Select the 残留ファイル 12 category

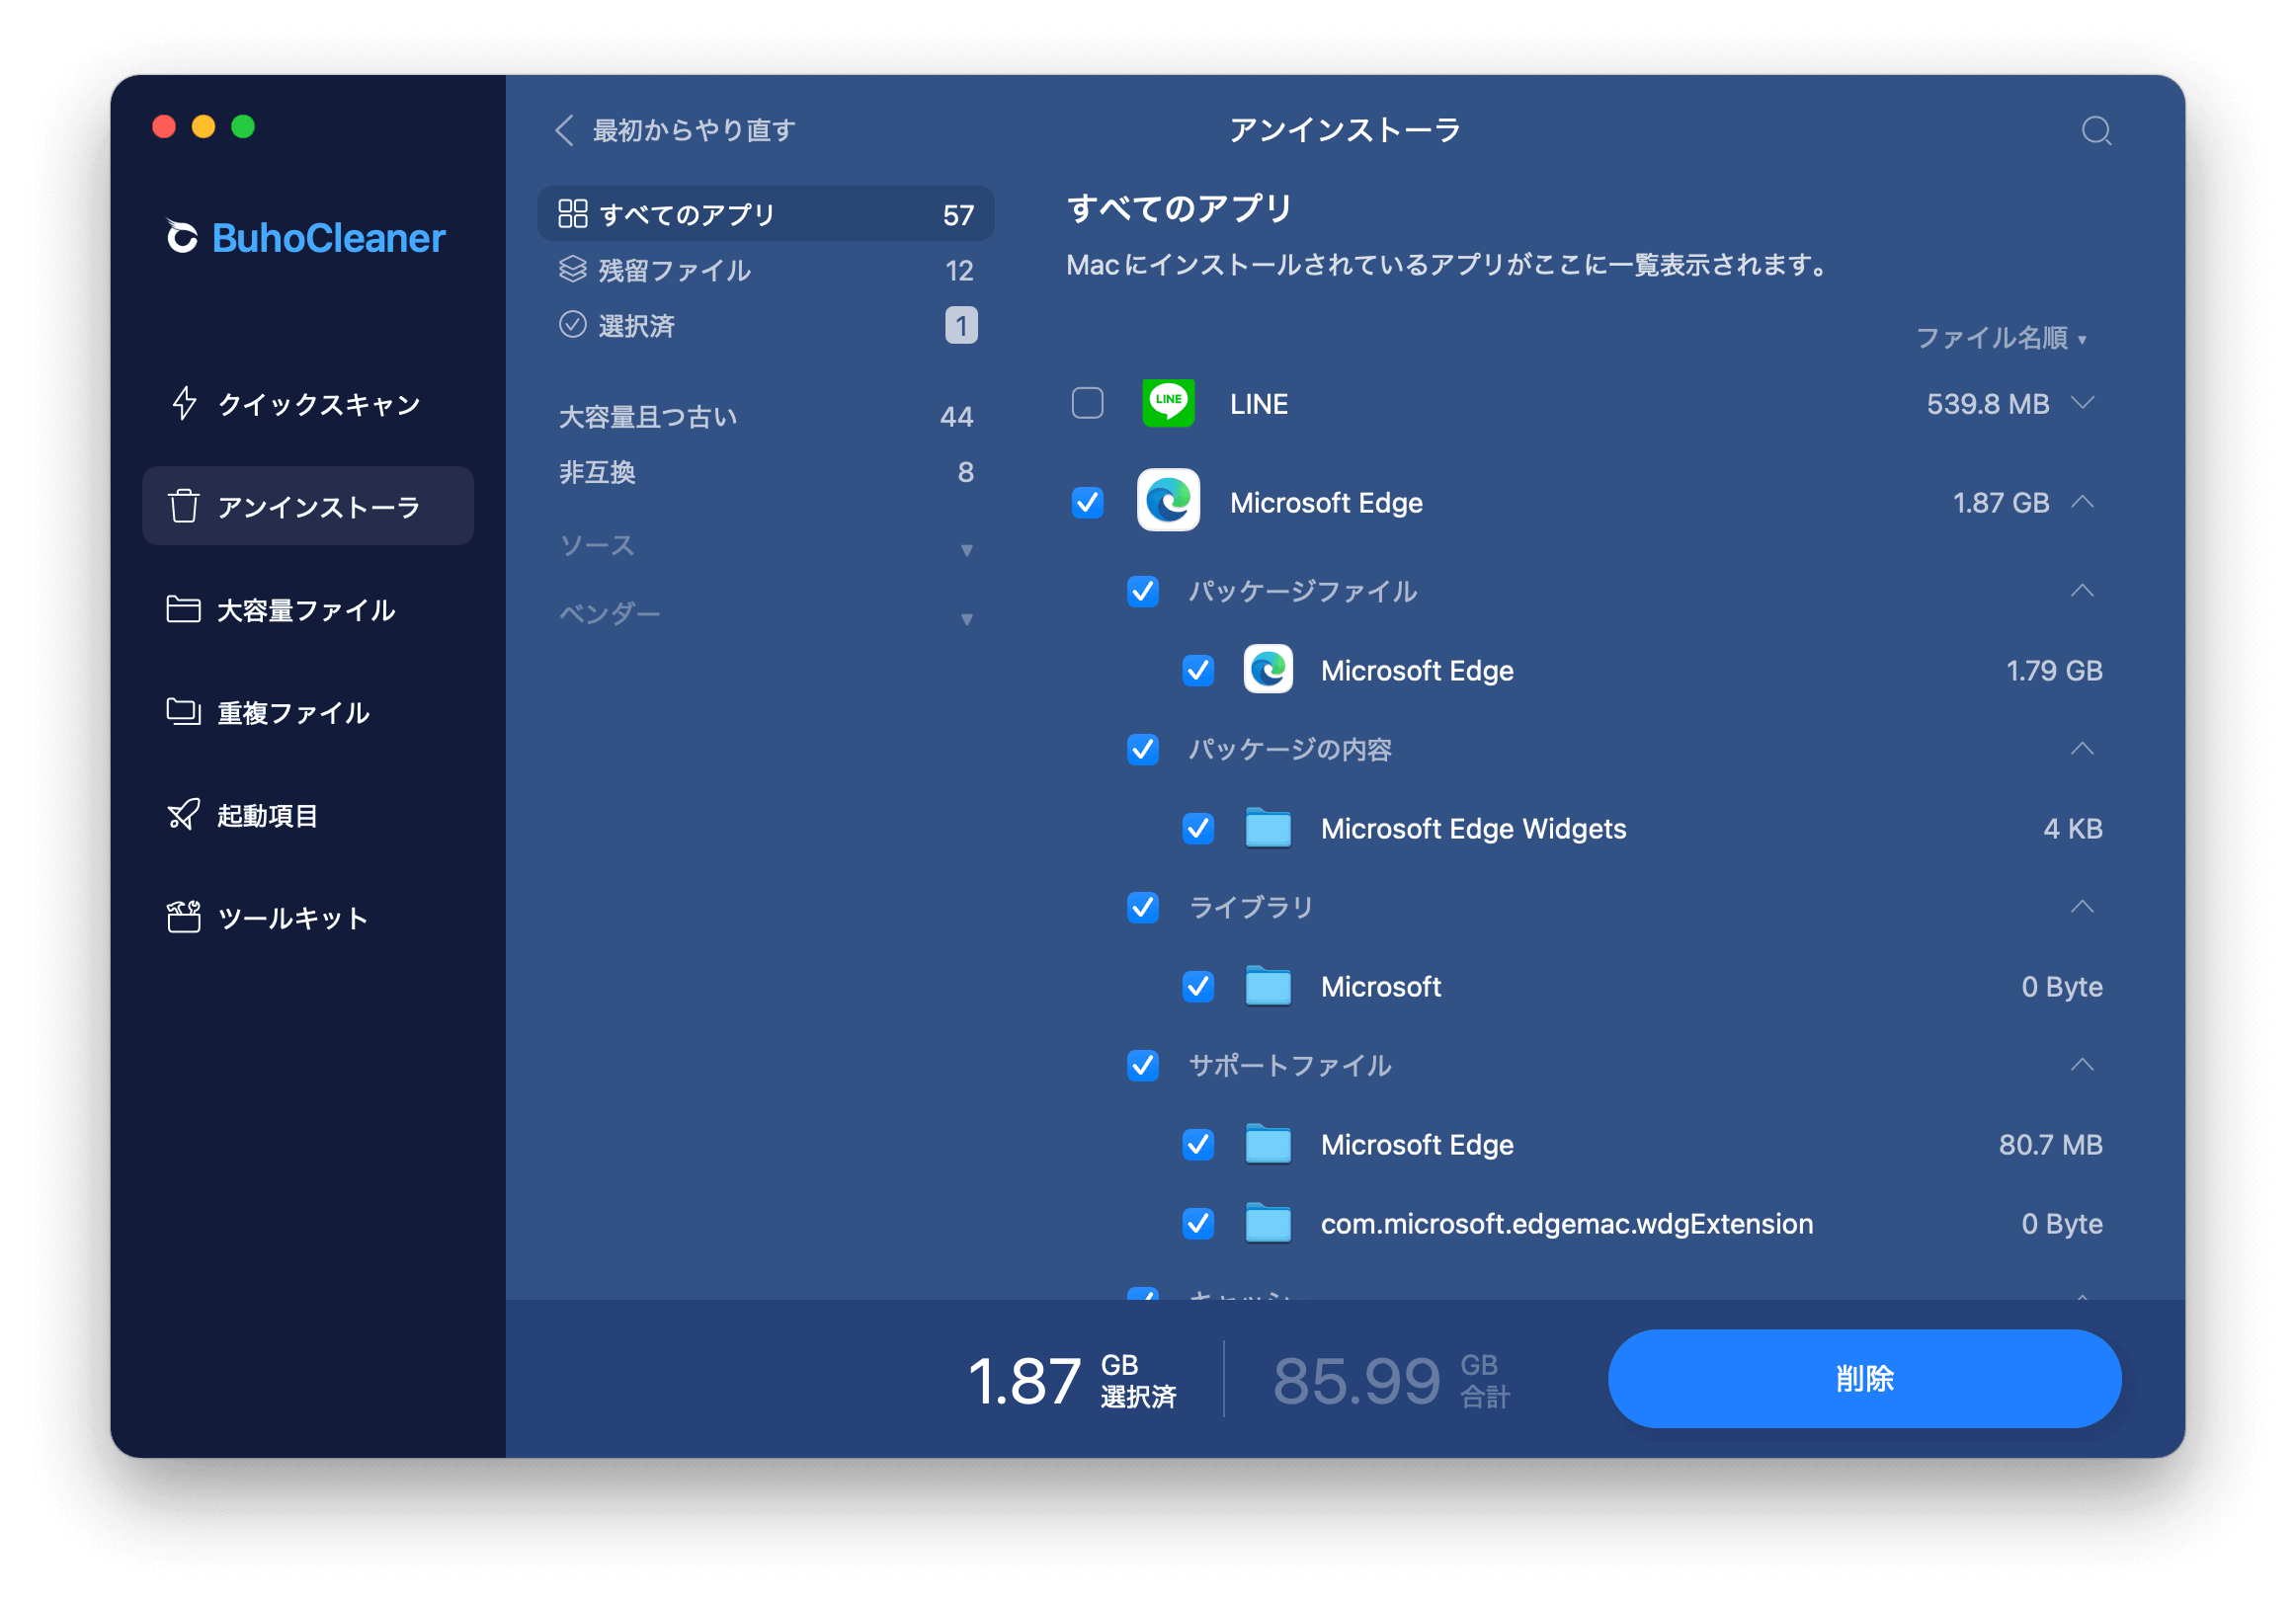[x=766, y=269]
